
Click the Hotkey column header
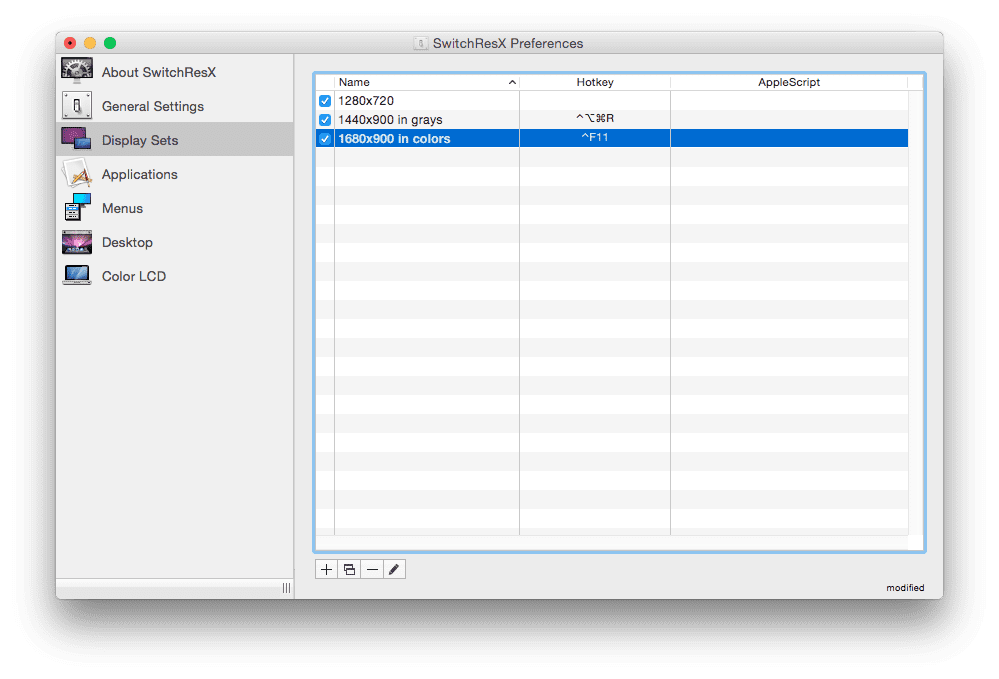pos(595,82)
